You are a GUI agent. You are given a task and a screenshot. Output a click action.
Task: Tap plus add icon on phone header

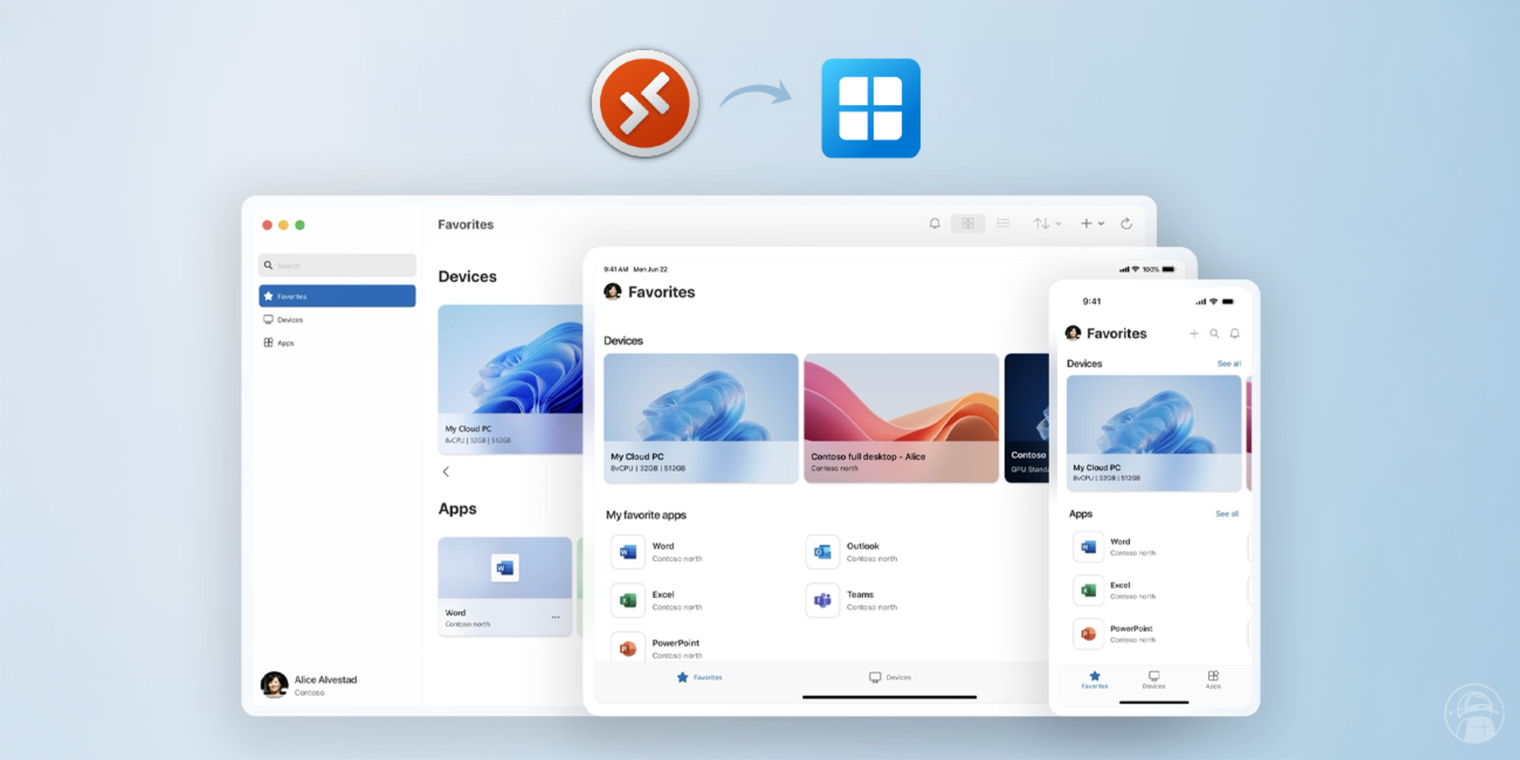tap(1194, 334)
